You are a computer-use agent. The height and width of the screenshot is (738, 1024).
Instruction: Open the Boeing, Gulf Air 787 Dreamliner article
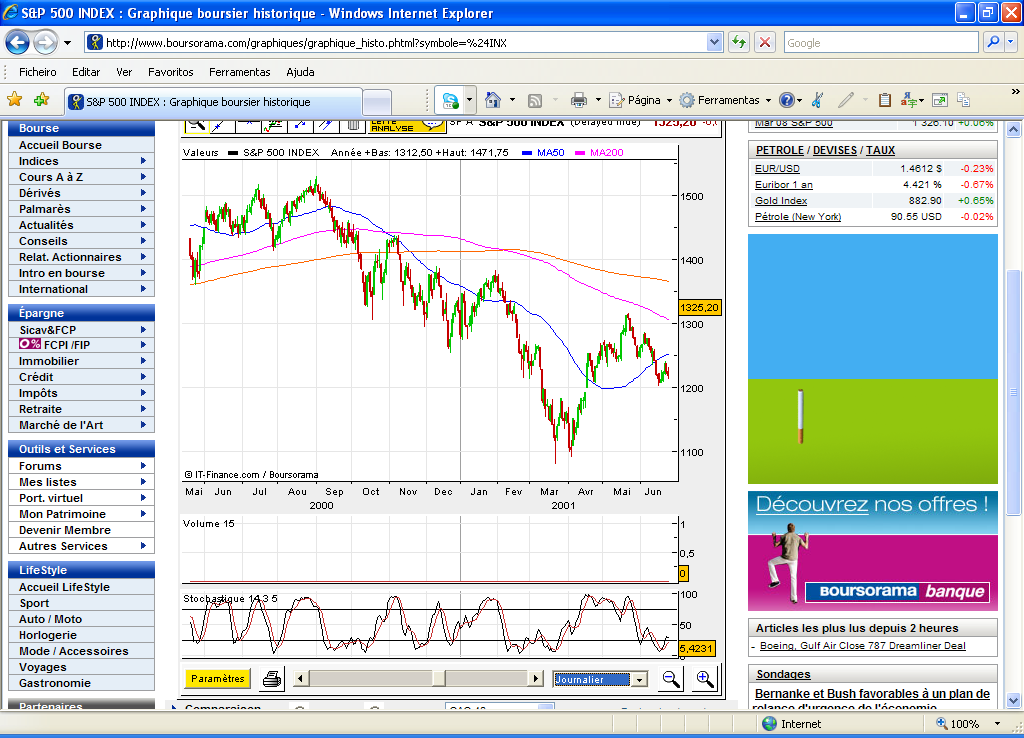pos(863,645)
